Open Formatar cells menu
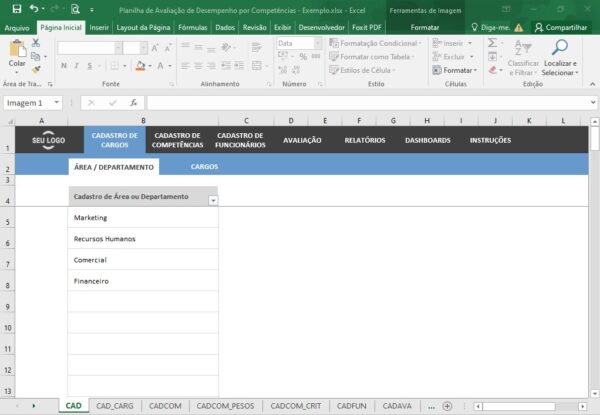600x415 pixels. pyautogui.click(x=454, y=70)
